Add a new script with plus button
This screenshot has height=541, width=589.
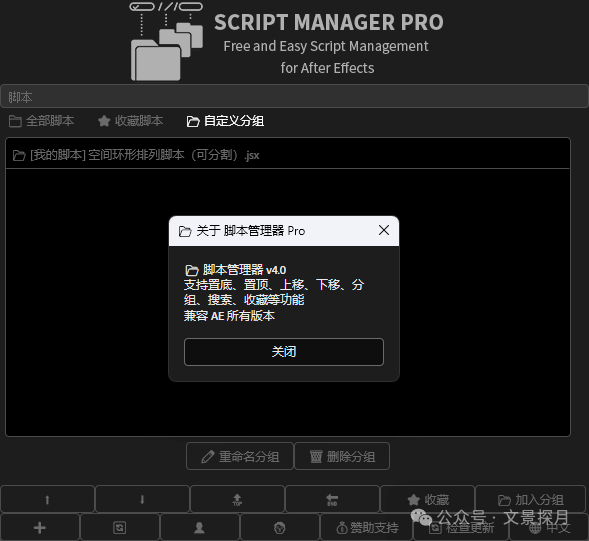tap(40, 527)
